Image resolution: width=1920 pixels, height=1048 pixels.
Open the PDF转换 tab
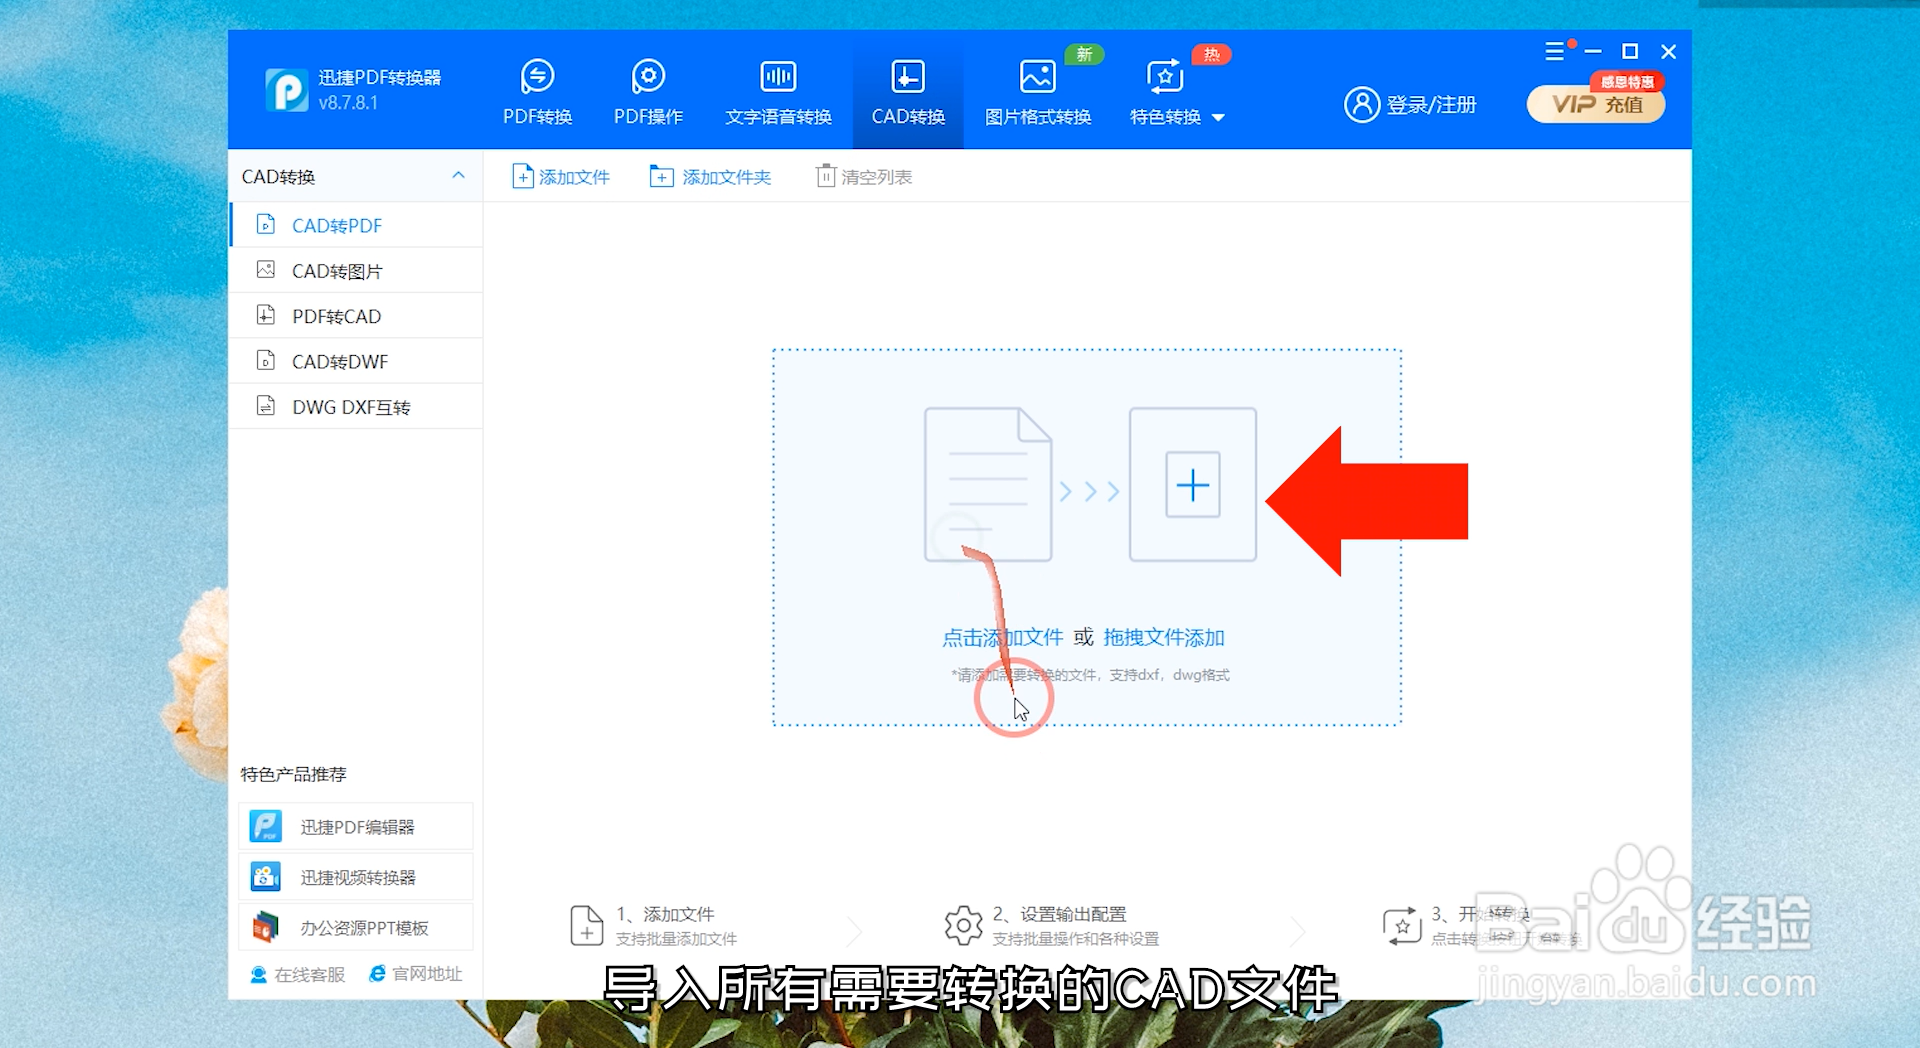pos(537,92)
